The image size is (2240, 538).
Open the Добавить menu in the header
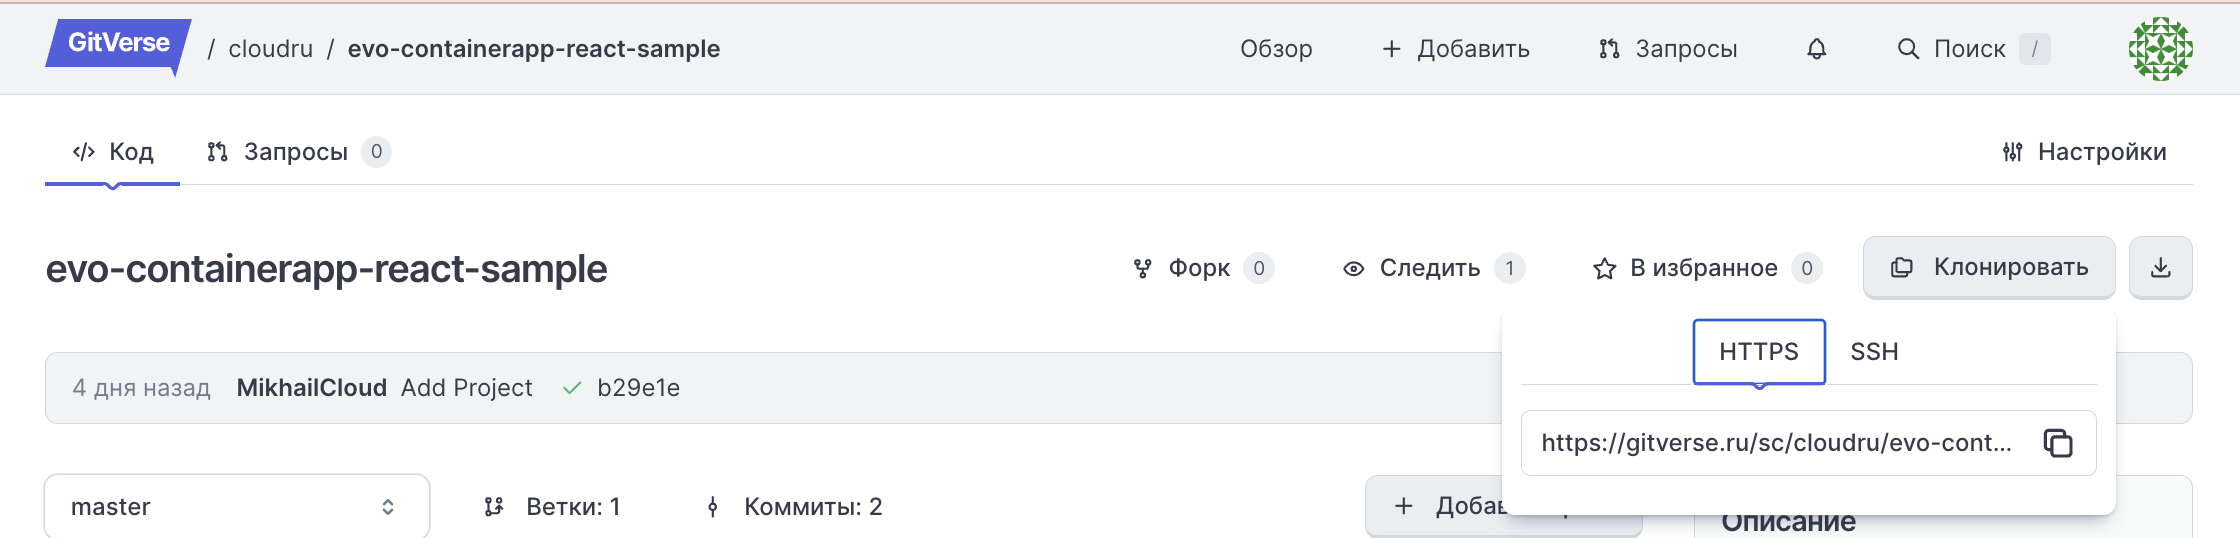pyautogui.click(x=1456, y=49)
